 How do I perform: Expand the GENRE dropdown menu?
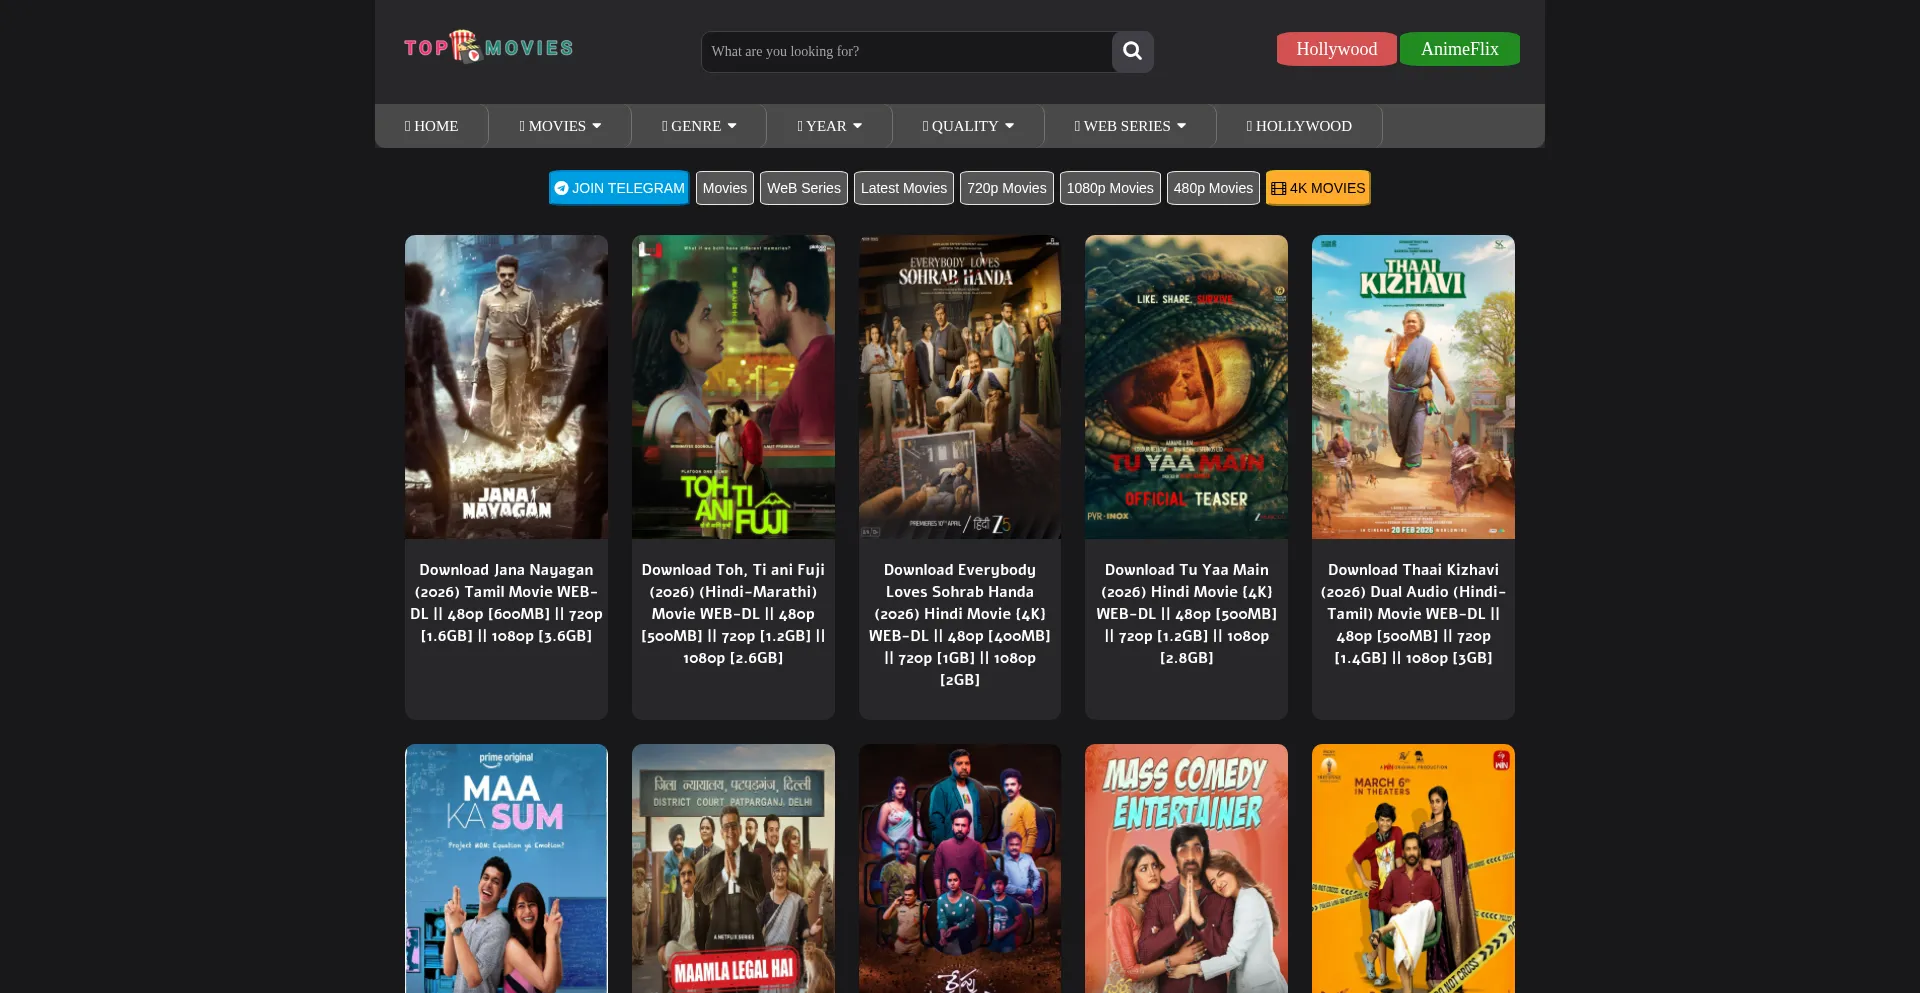point(699,126)
